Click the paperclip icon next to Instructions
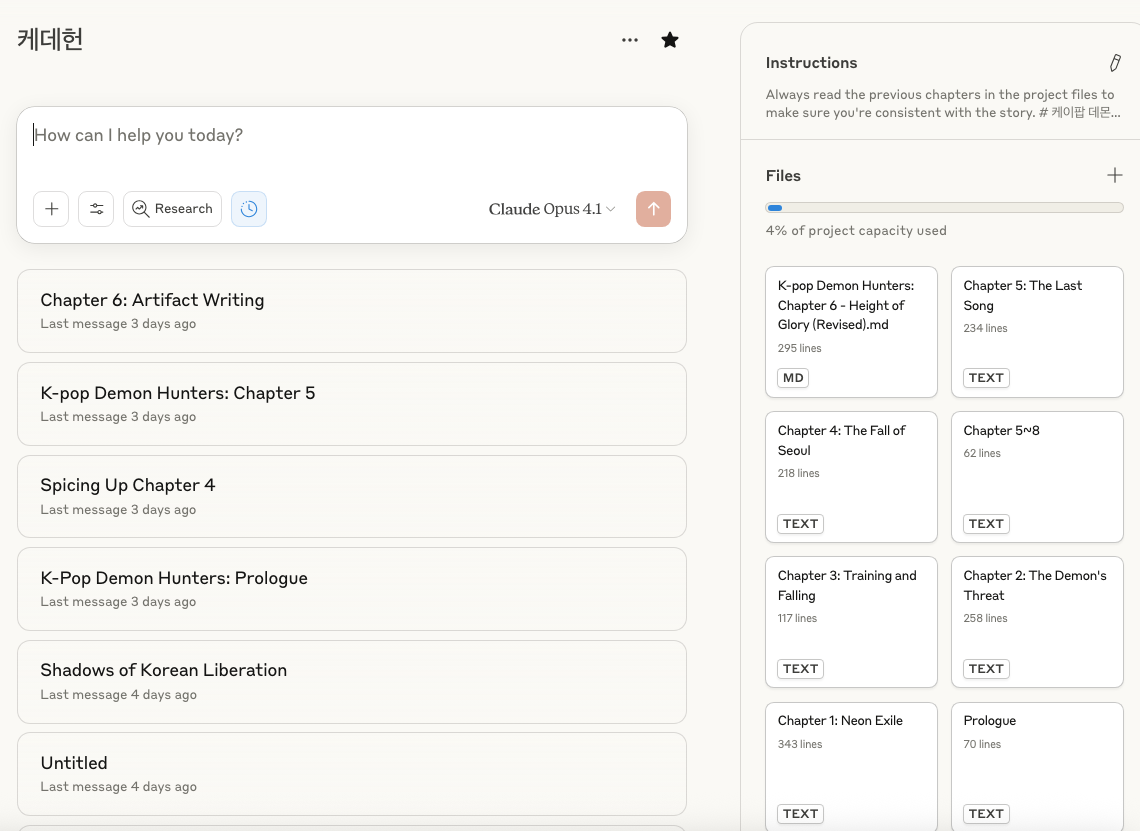1140x831 pixels. coord(1115,62)
